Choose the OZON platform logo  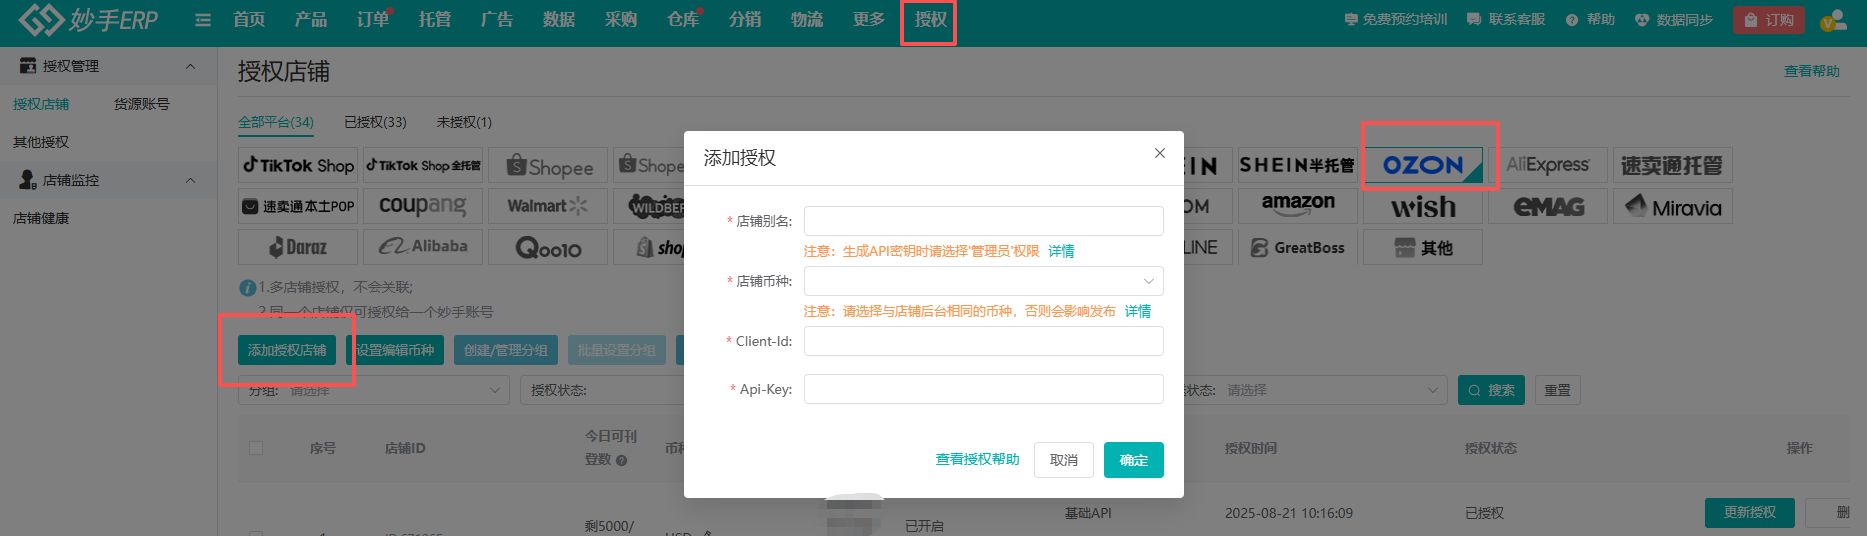1422,166
